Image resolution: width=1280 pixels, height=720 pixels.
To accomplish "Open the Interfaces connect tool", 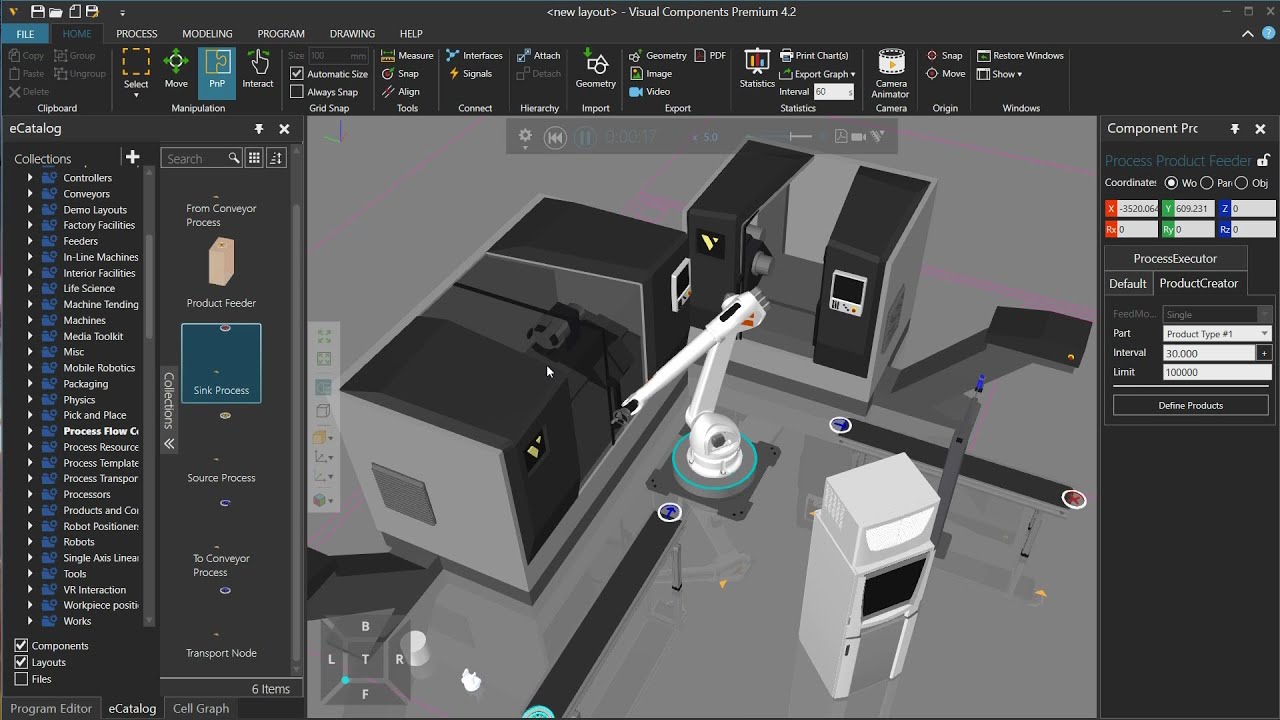I will 474,56.
